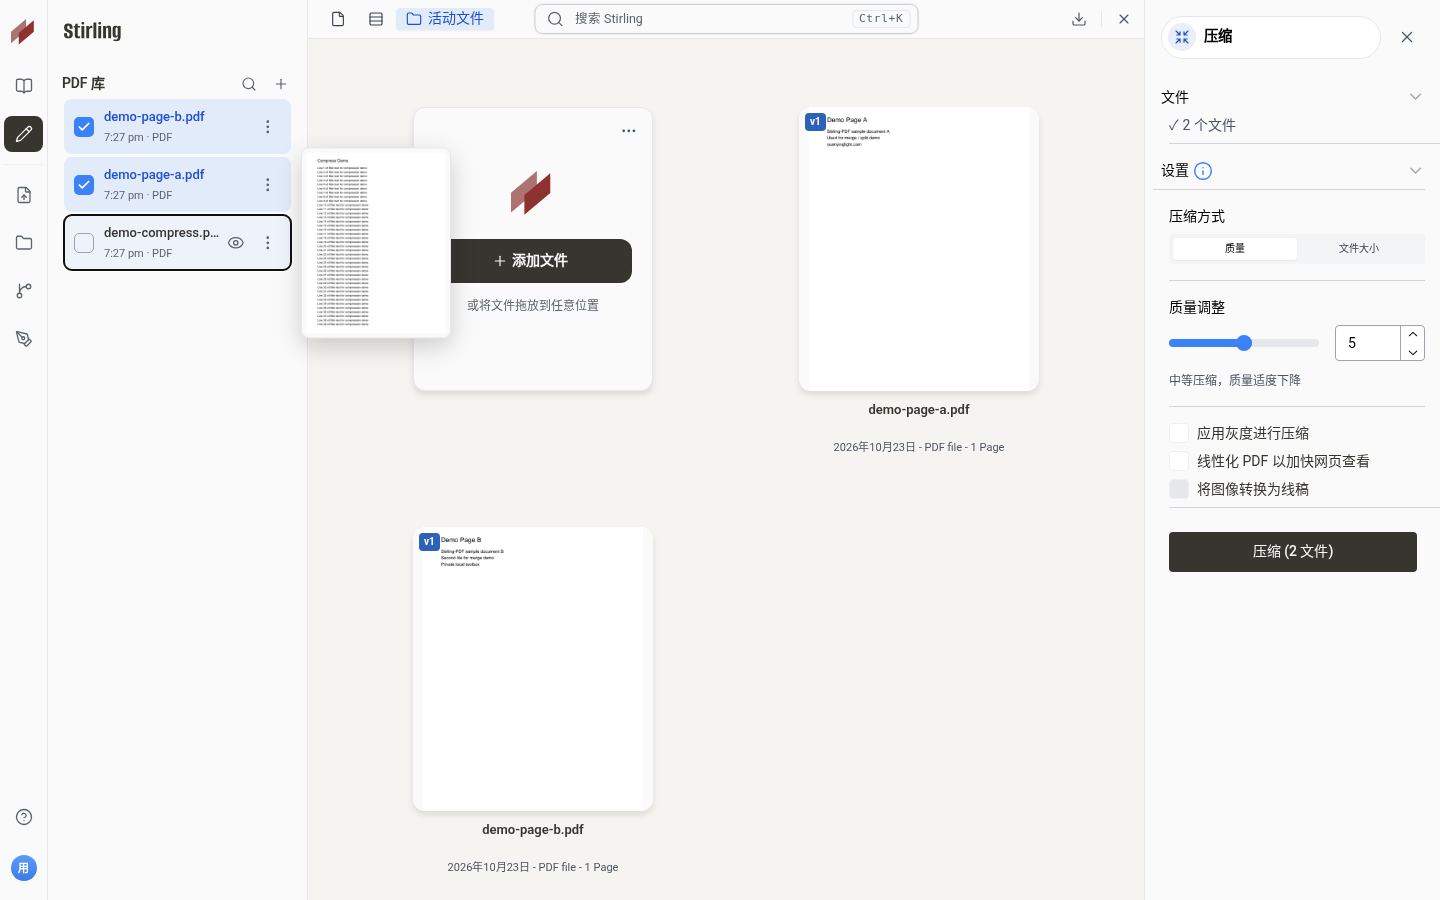Increase quality value with up stepper arrow

[1412, 334]
